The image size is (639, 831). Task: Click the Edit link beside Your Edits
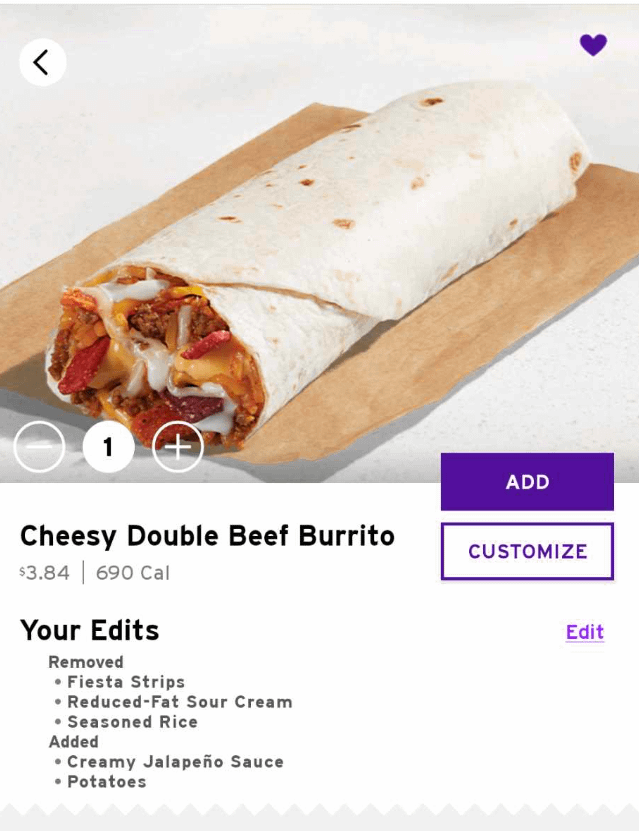[x=584, y=632]
